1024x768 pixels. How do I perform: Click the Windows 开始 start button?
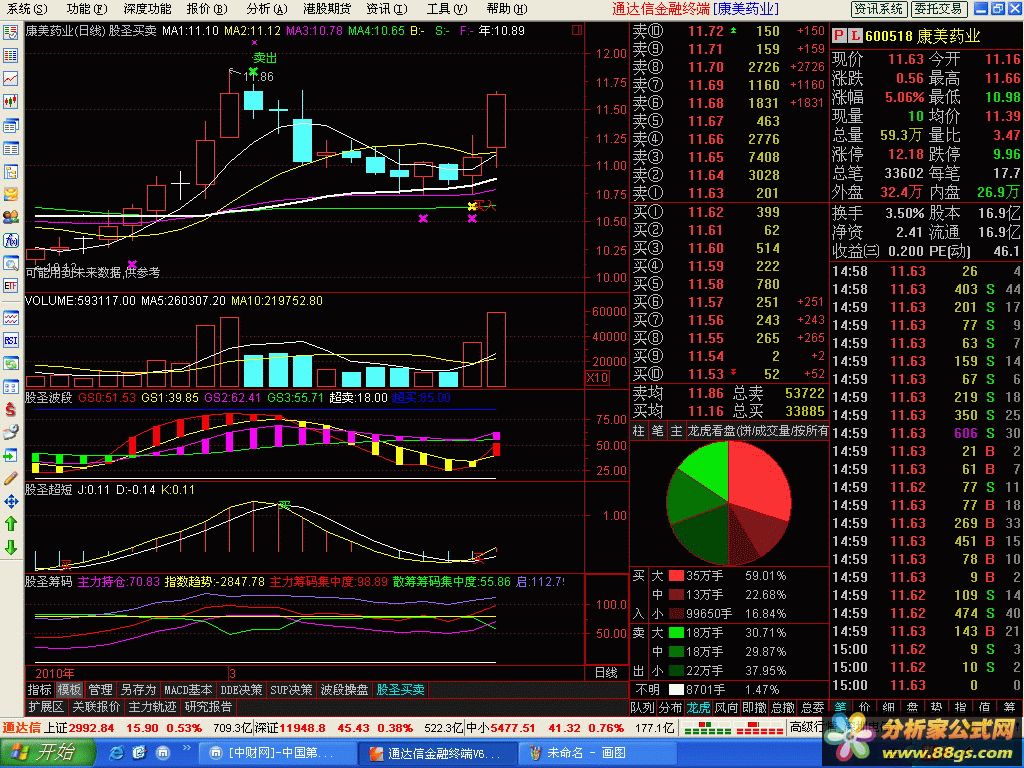tap(47, 753)
